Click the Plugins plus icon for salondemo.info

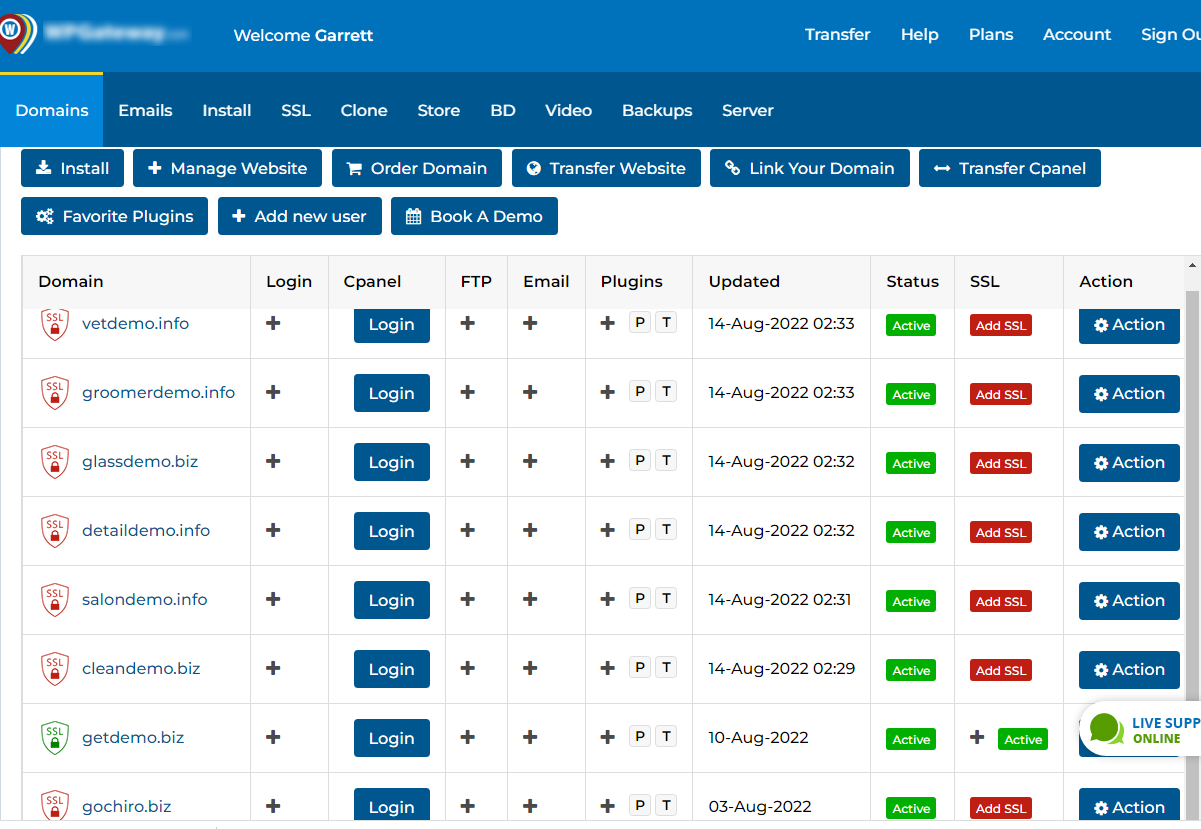pyautogui.click(x=607, y=599)
